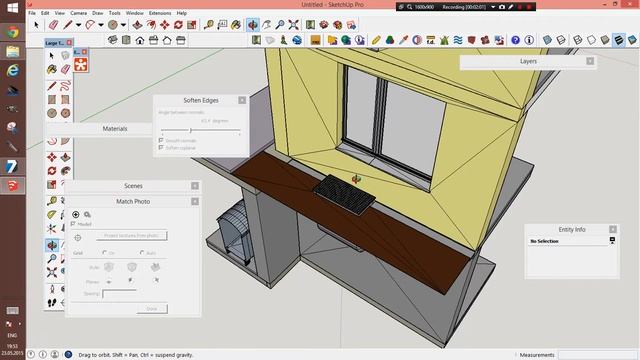This screenshot has height=360, width=640.
Task: Expand the Materials panel title bar
Action: click(100, 129)
